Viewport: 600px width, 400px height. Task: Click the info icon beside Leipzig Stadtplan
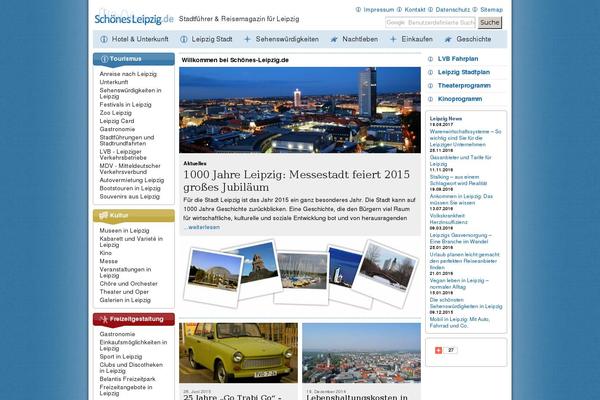coord(430,72)
